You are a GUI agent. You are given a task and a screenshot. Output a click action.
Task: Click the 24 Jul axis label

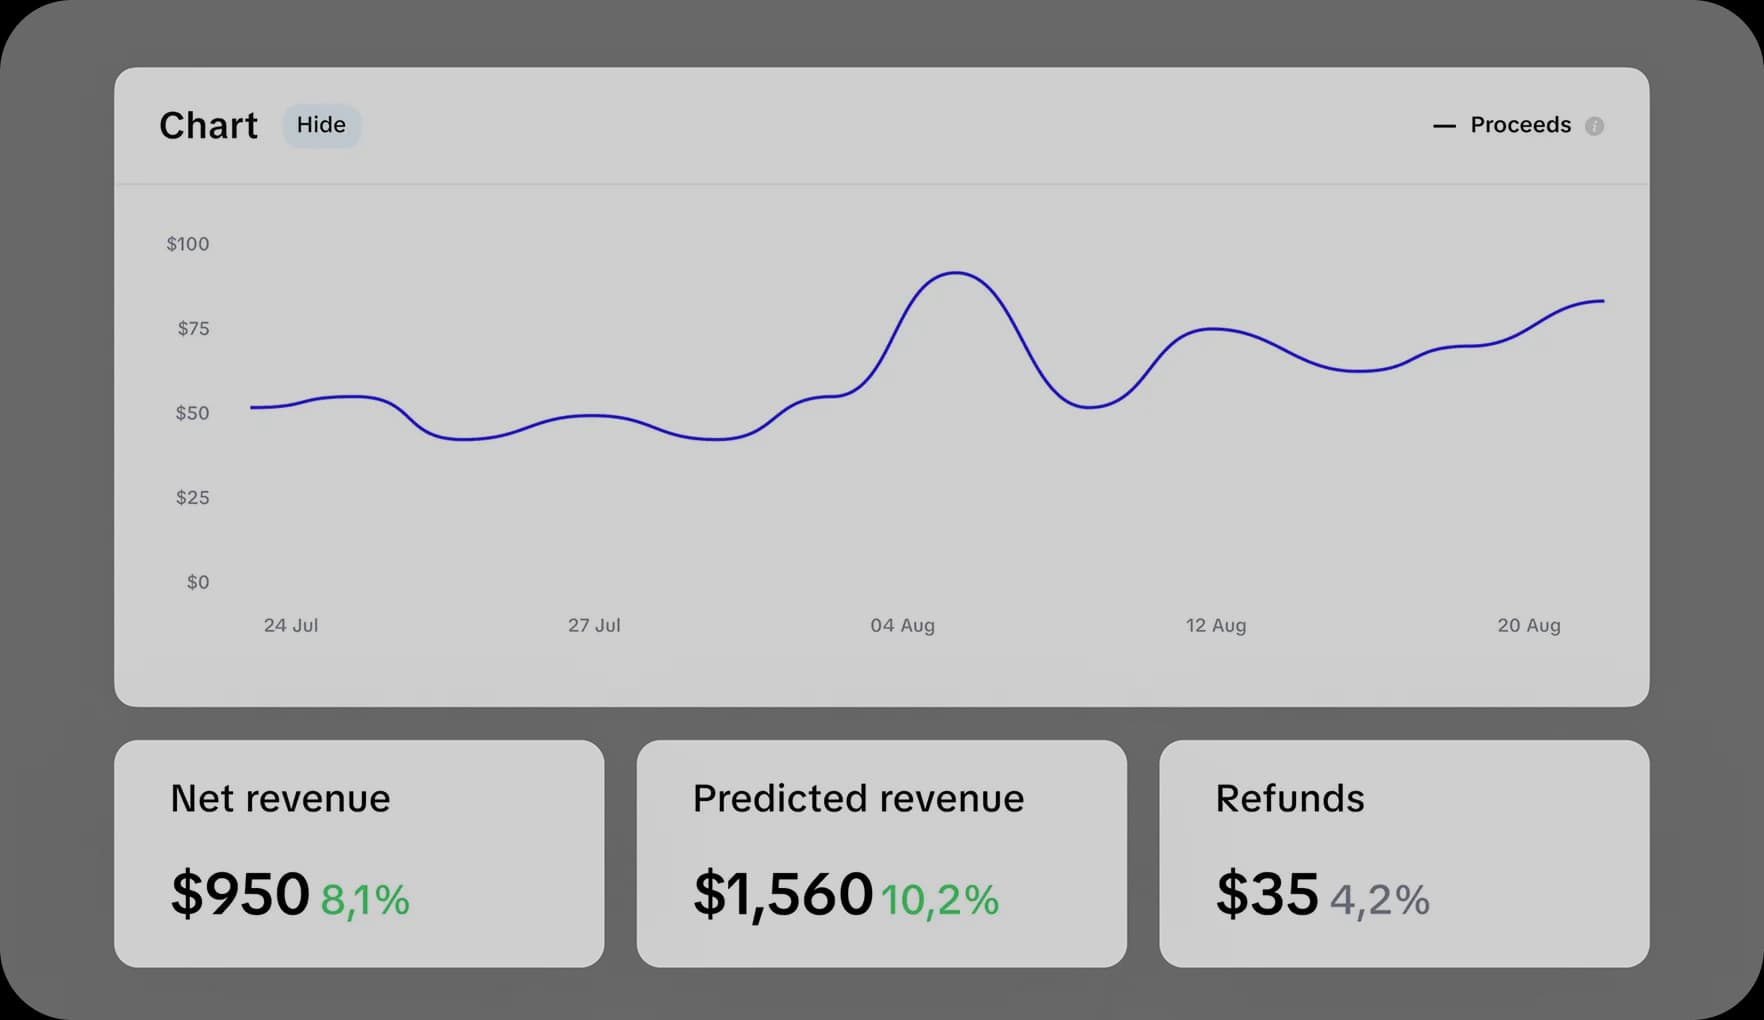pyautogui.click(x=291, y=625)
